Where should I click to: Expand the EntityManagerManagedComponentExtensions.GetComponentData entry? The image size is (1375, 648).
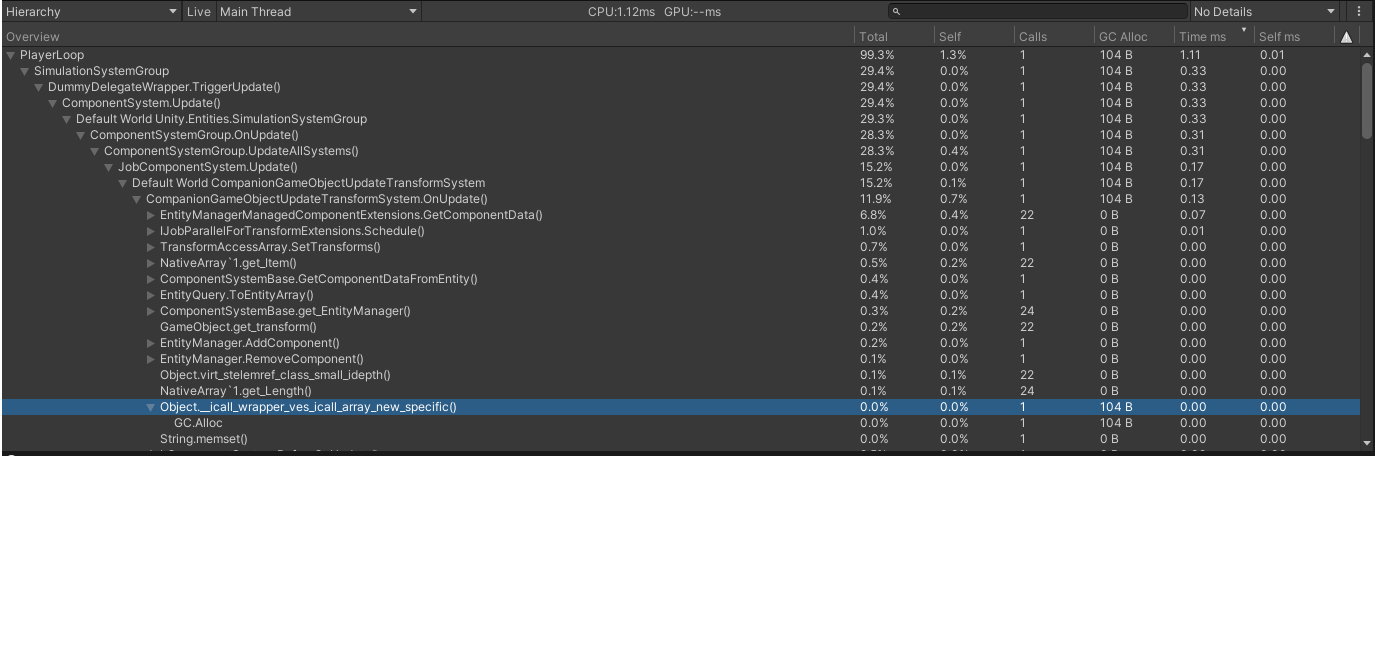pyautogui.click(x=150, y=215)
